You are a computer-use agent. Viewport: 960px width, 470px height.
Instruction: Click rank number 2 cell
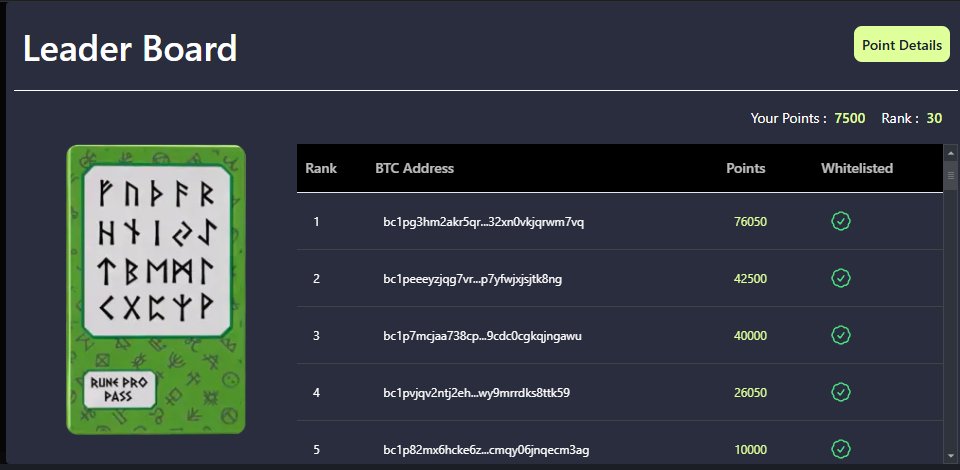tap(317, 279)
